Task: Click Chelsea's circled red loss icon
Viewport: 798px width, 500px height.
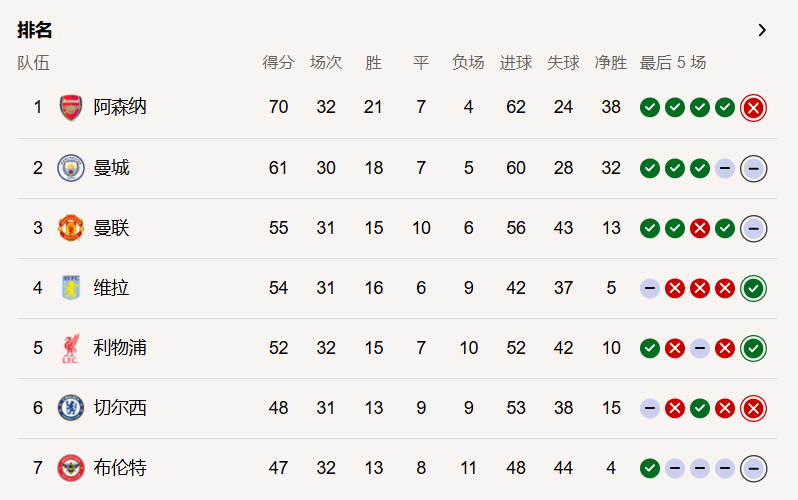Action: [x=753, y=408]
